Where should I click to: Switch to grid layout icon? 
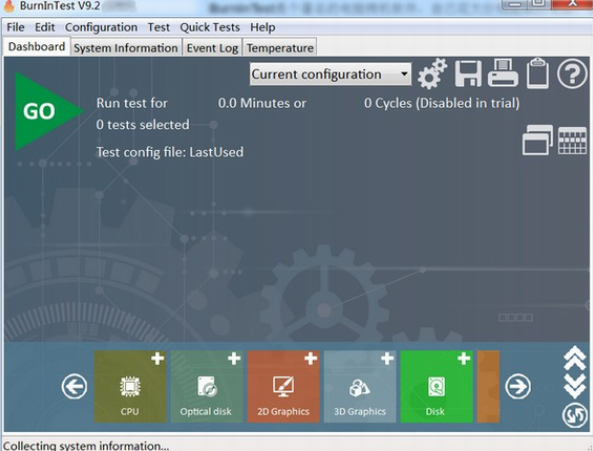[x=572, y=141]
